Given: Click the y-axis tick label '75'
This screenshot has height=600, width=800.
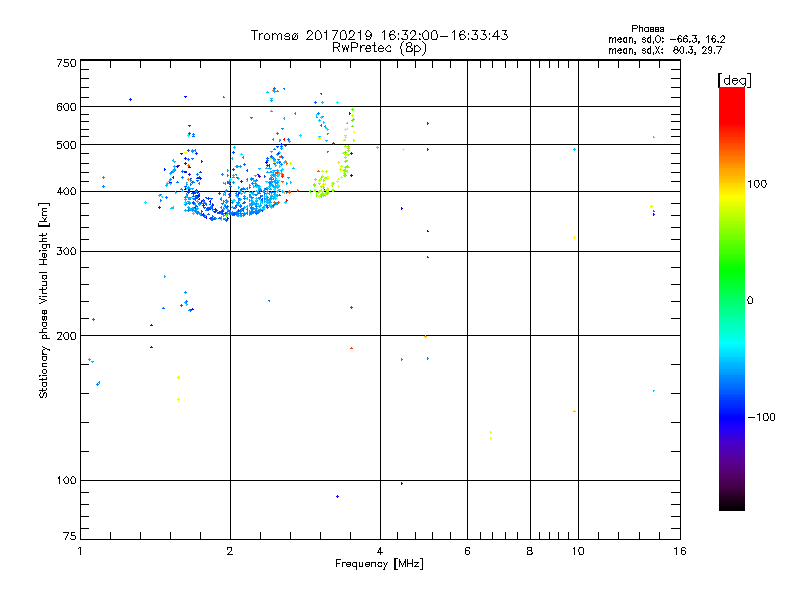Looking at the screenshot, I should (x=70, y=536).
